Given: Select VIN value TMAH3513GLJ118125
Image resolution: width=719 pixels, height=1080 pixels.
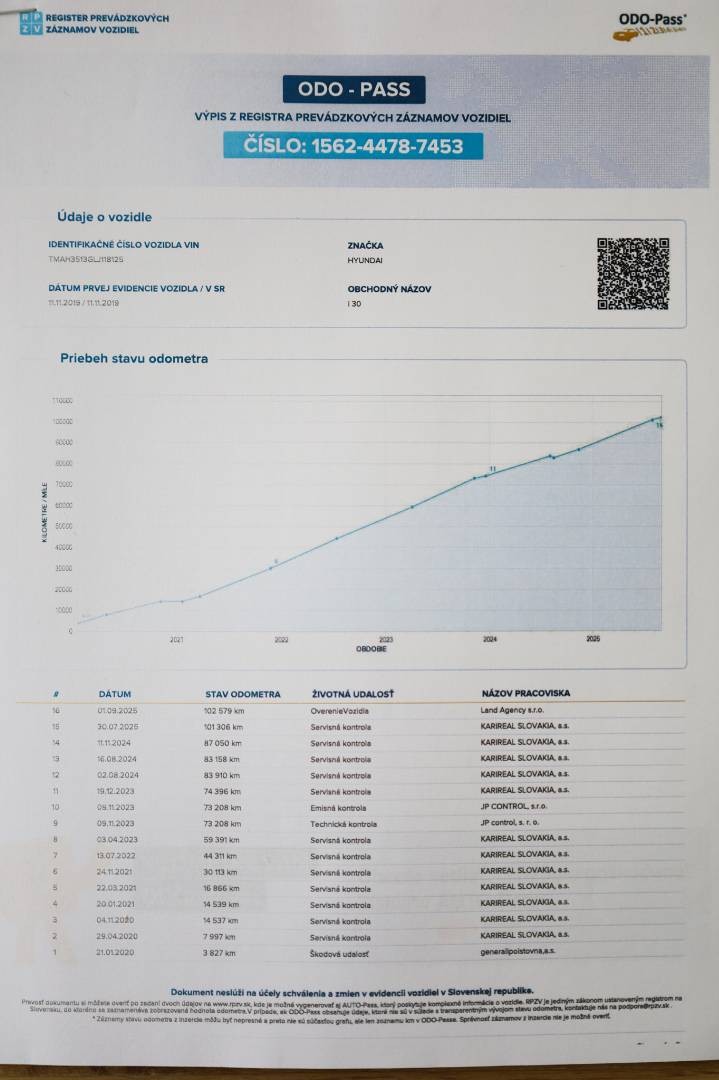Looking at the screenshot, I should (x=85, y=260).
